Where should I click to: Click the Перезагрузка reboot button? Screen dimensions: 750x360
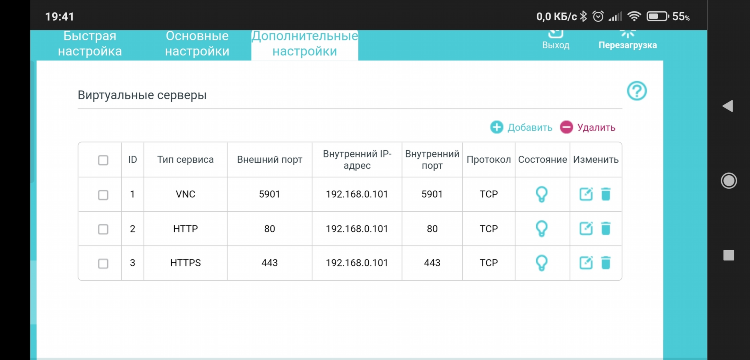click(627, 39)
